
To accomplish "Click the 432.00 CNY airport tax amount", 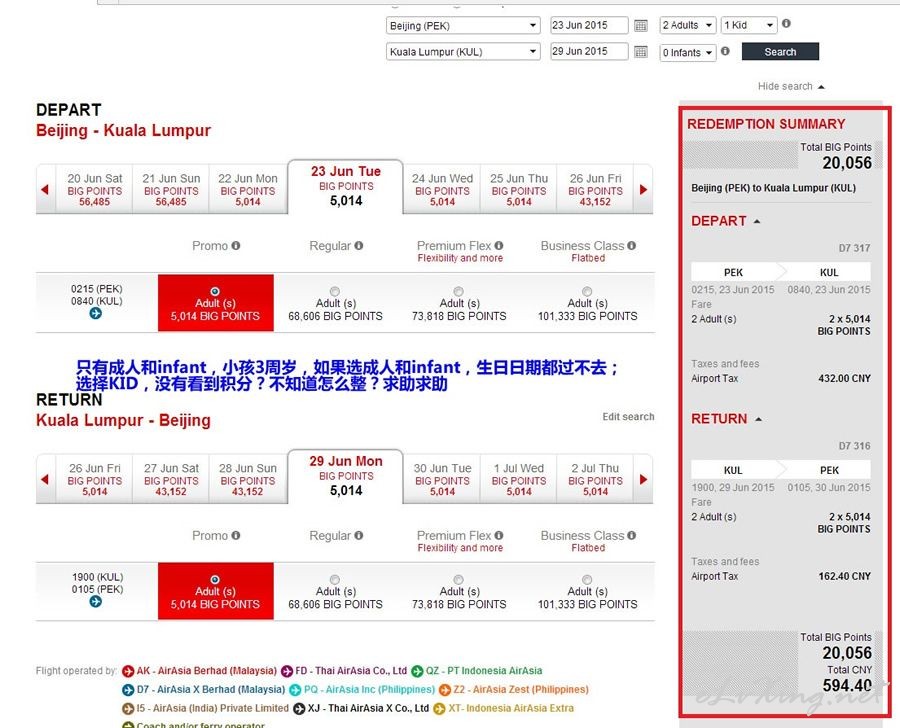I will pos(844,378).
